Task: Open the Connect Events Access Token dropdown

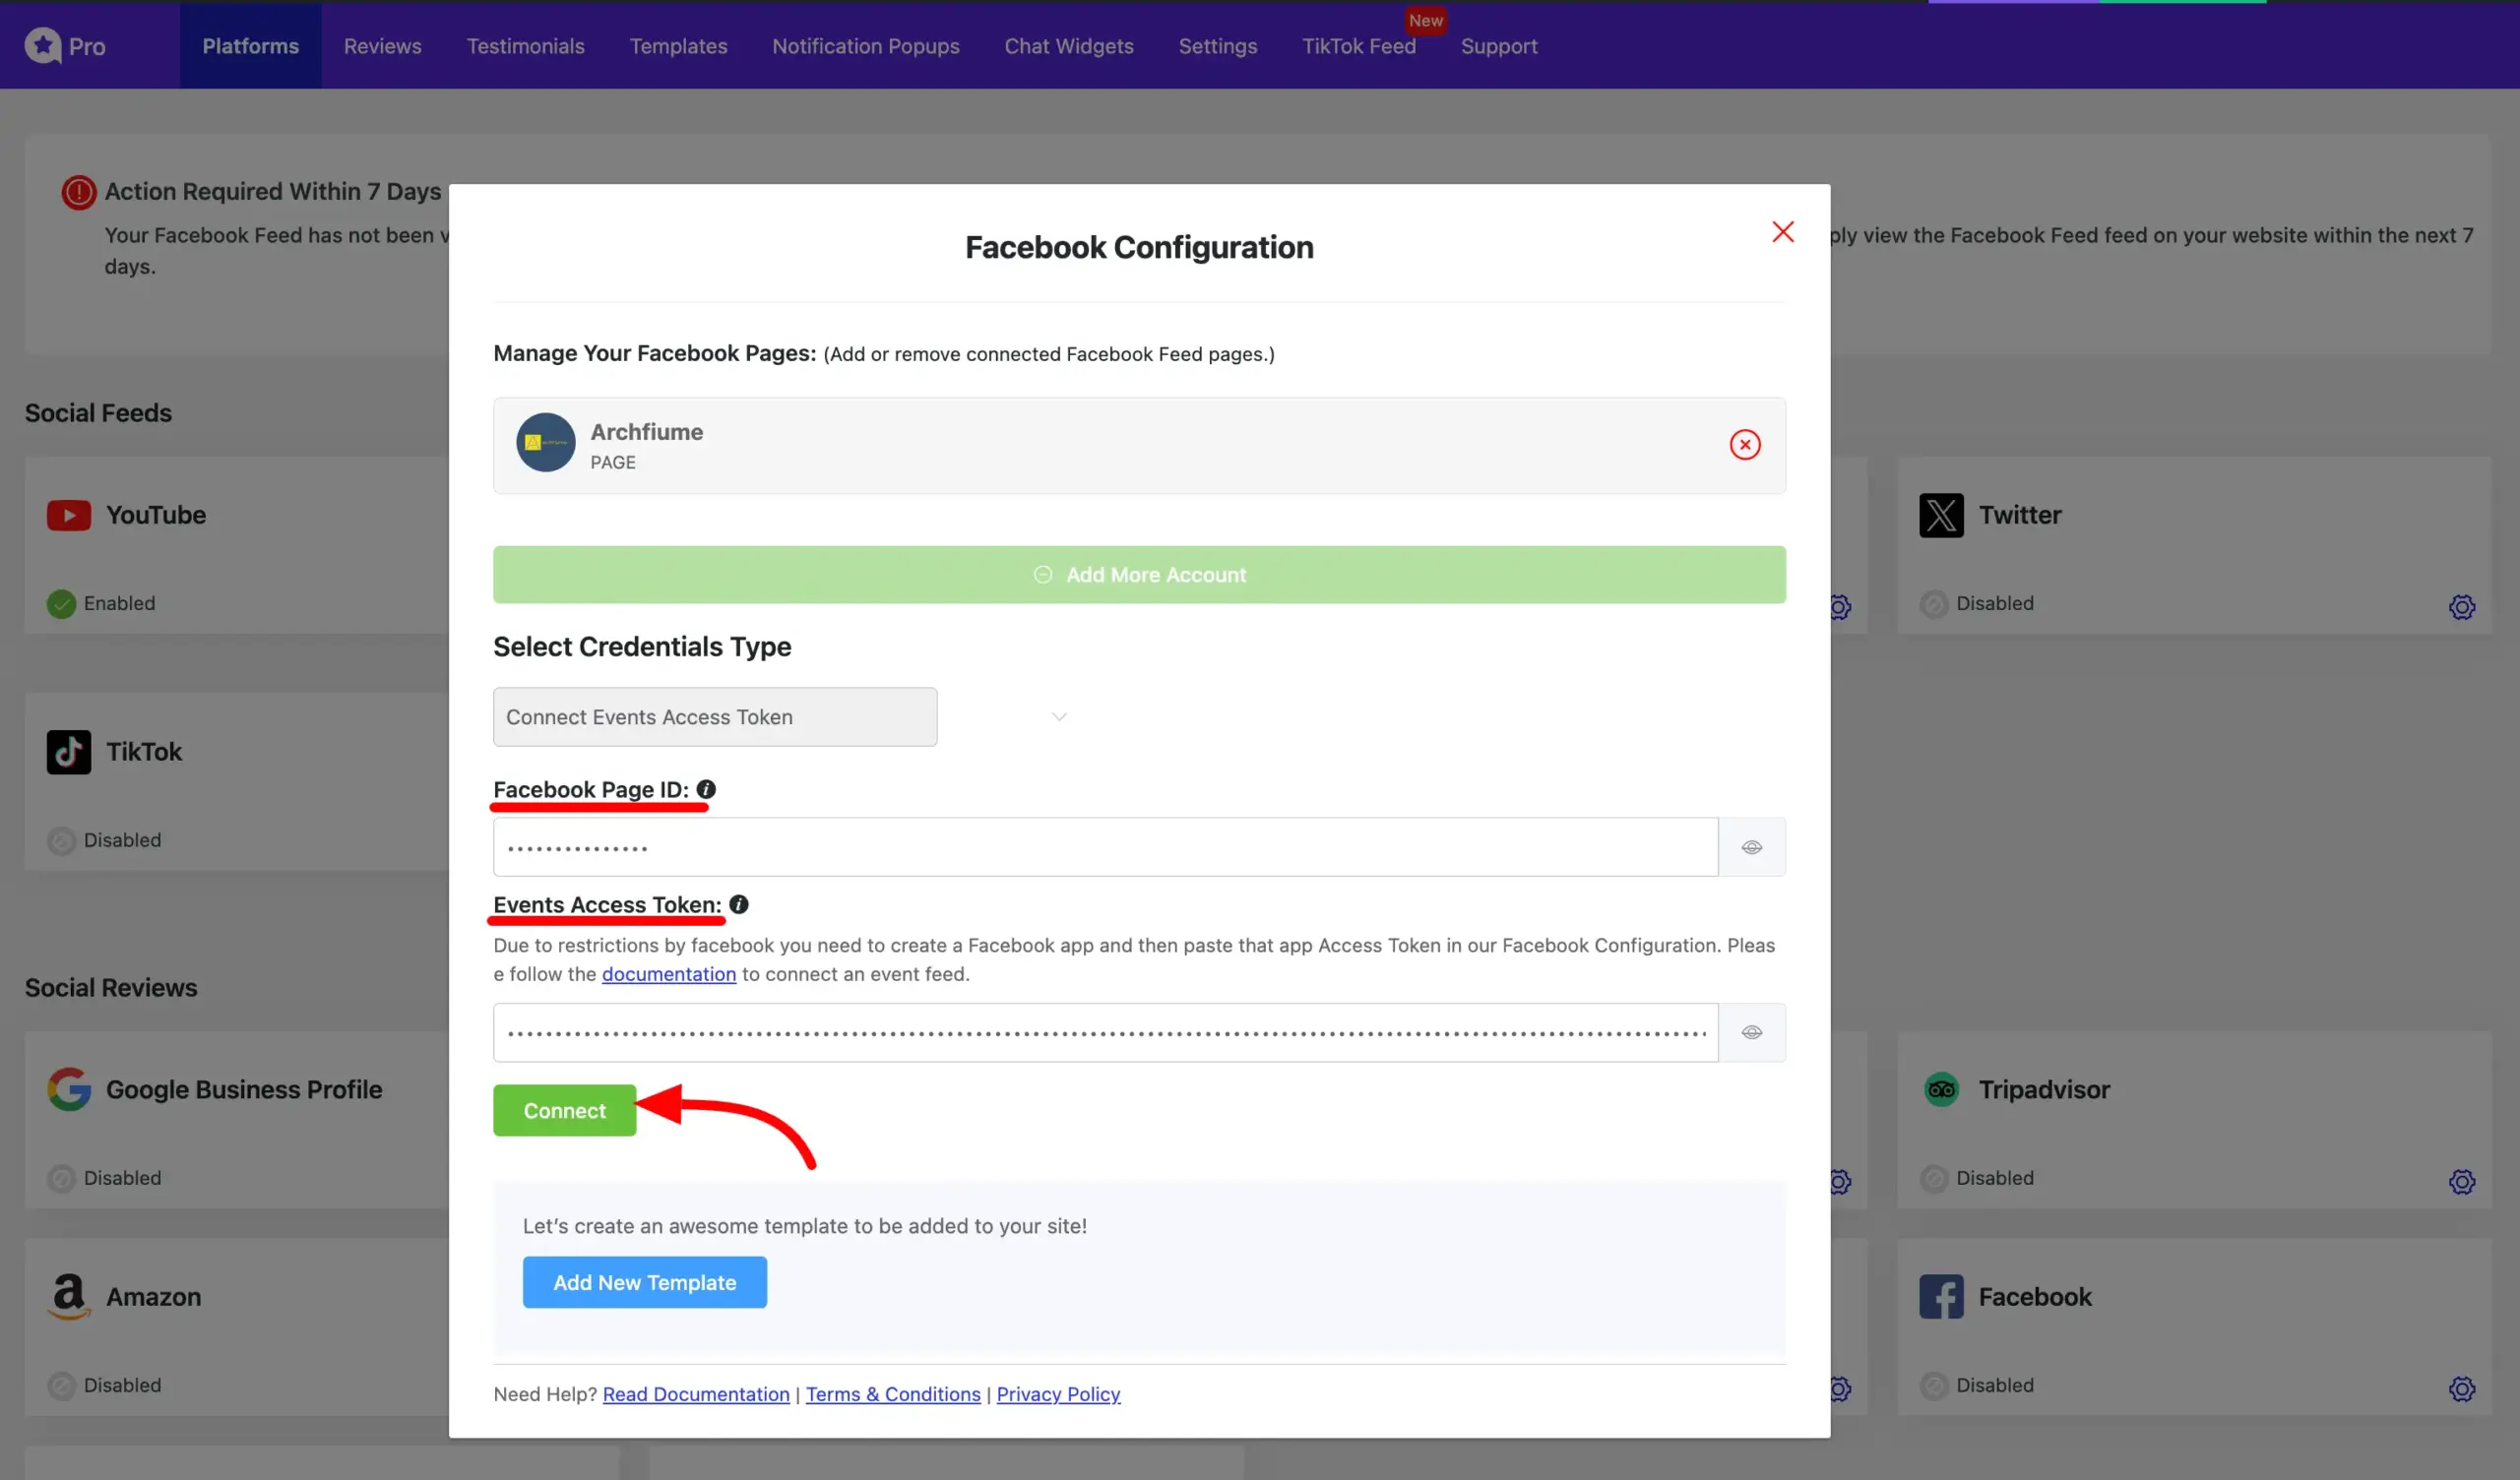Action: [x=714, y=716]
